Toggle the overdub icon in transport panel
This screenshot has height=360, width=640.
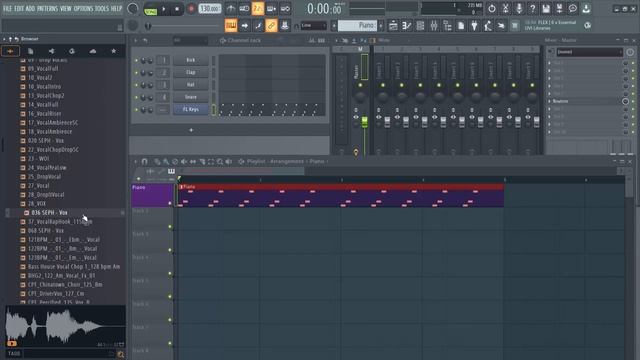tap(271, 9)
